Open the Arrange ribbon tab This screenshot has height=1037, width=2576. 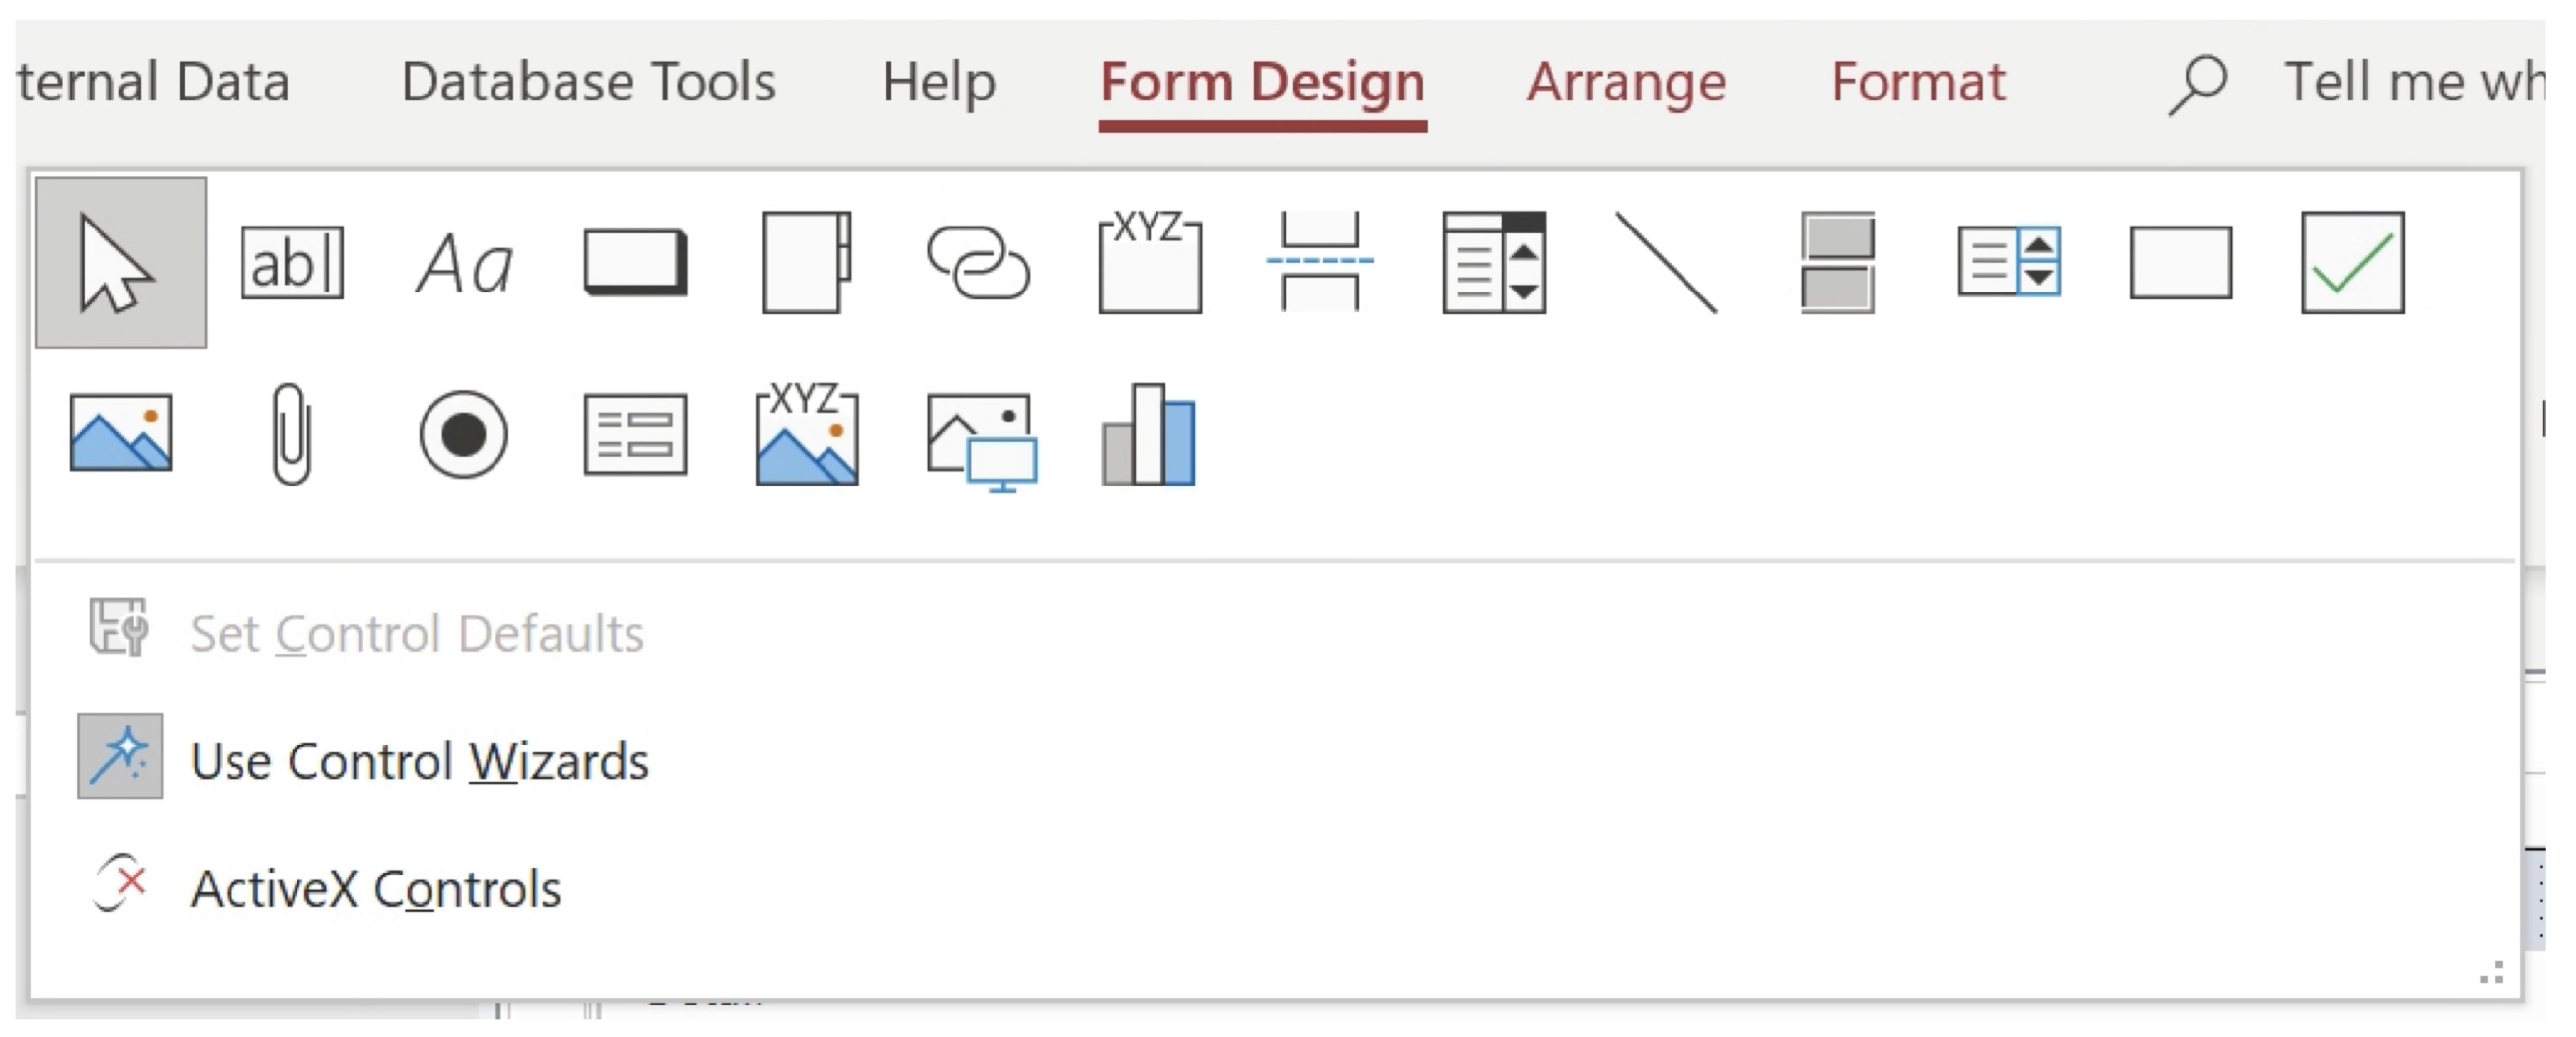[1626, 82]
